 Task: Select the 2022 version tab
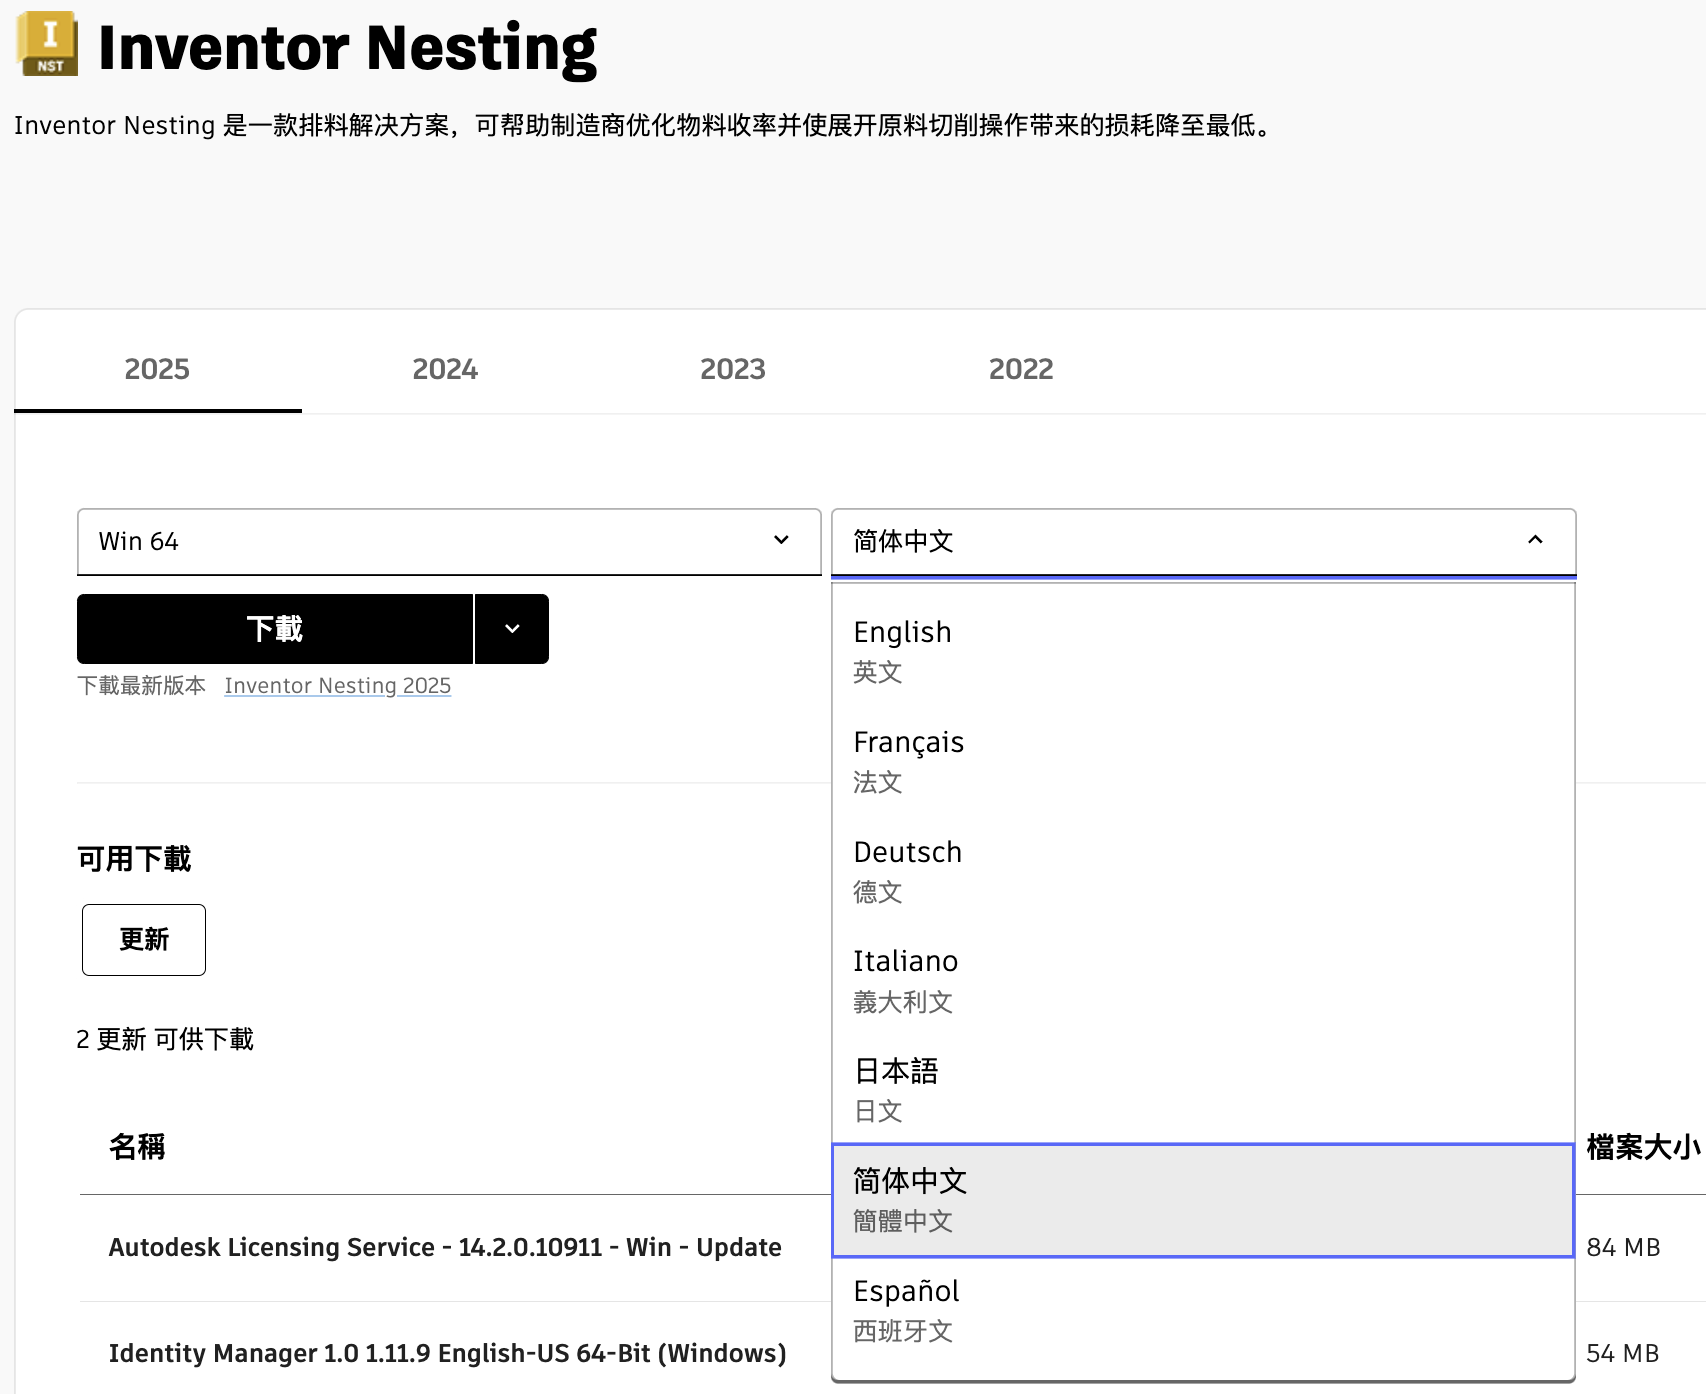(1020, 369)
